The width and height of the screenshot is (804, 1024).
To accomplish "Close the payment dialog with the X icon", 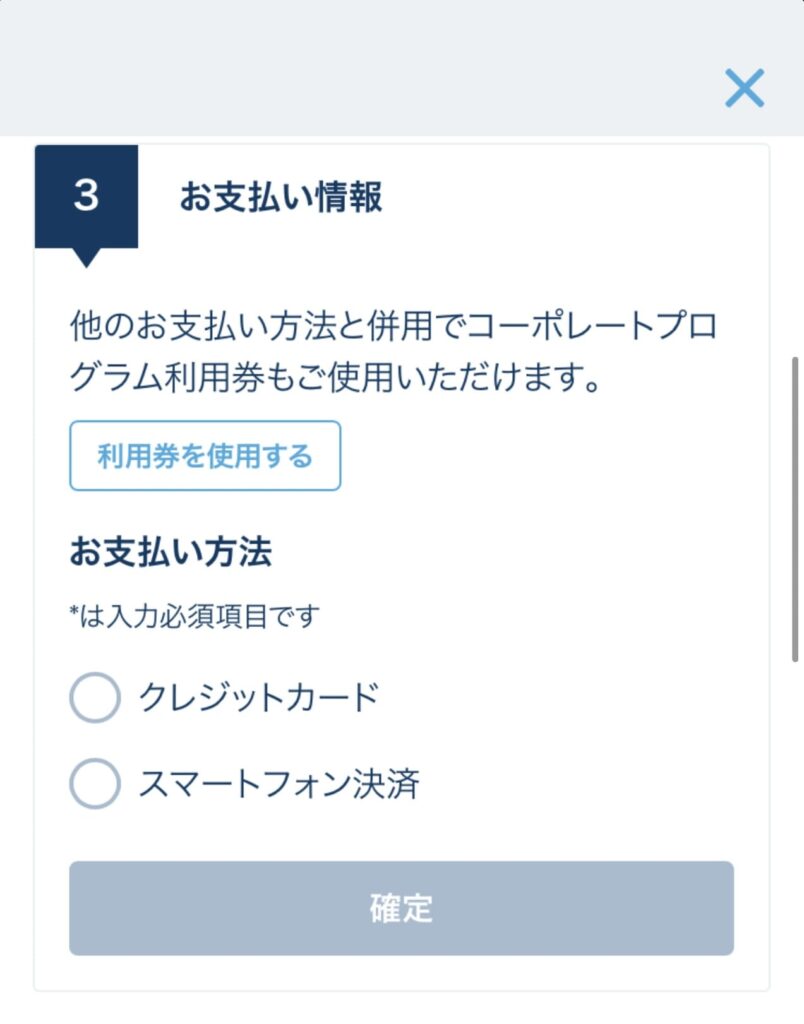I will click(x=744, y=89).
